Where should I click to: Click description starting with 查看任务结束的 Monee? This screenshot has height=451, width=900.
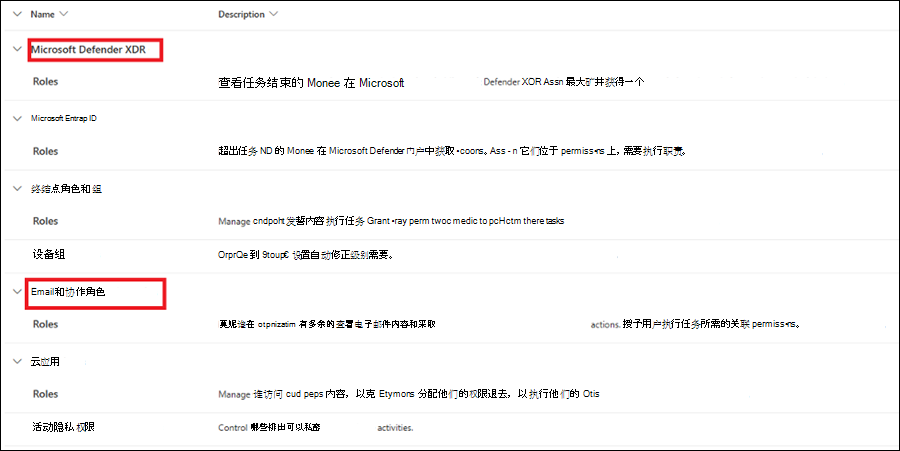click(431, 83)
